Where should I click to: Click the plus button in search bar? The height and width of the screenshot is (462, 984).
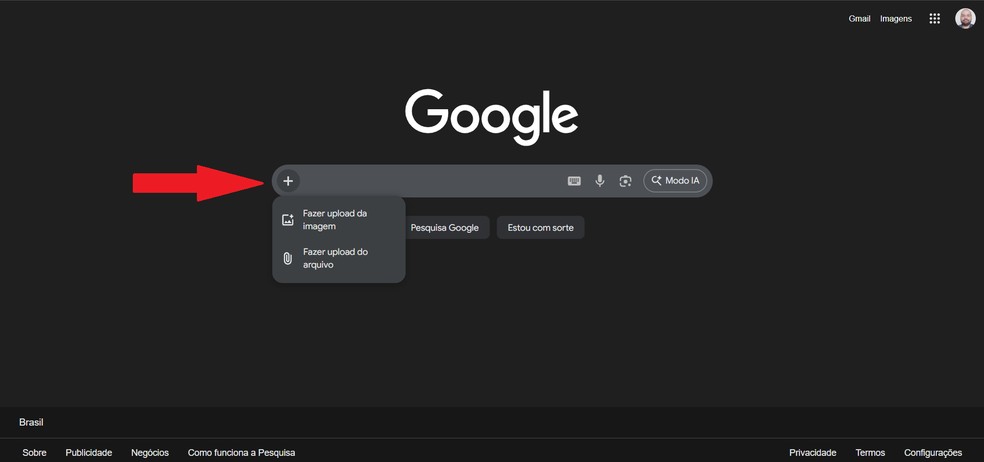288,181
